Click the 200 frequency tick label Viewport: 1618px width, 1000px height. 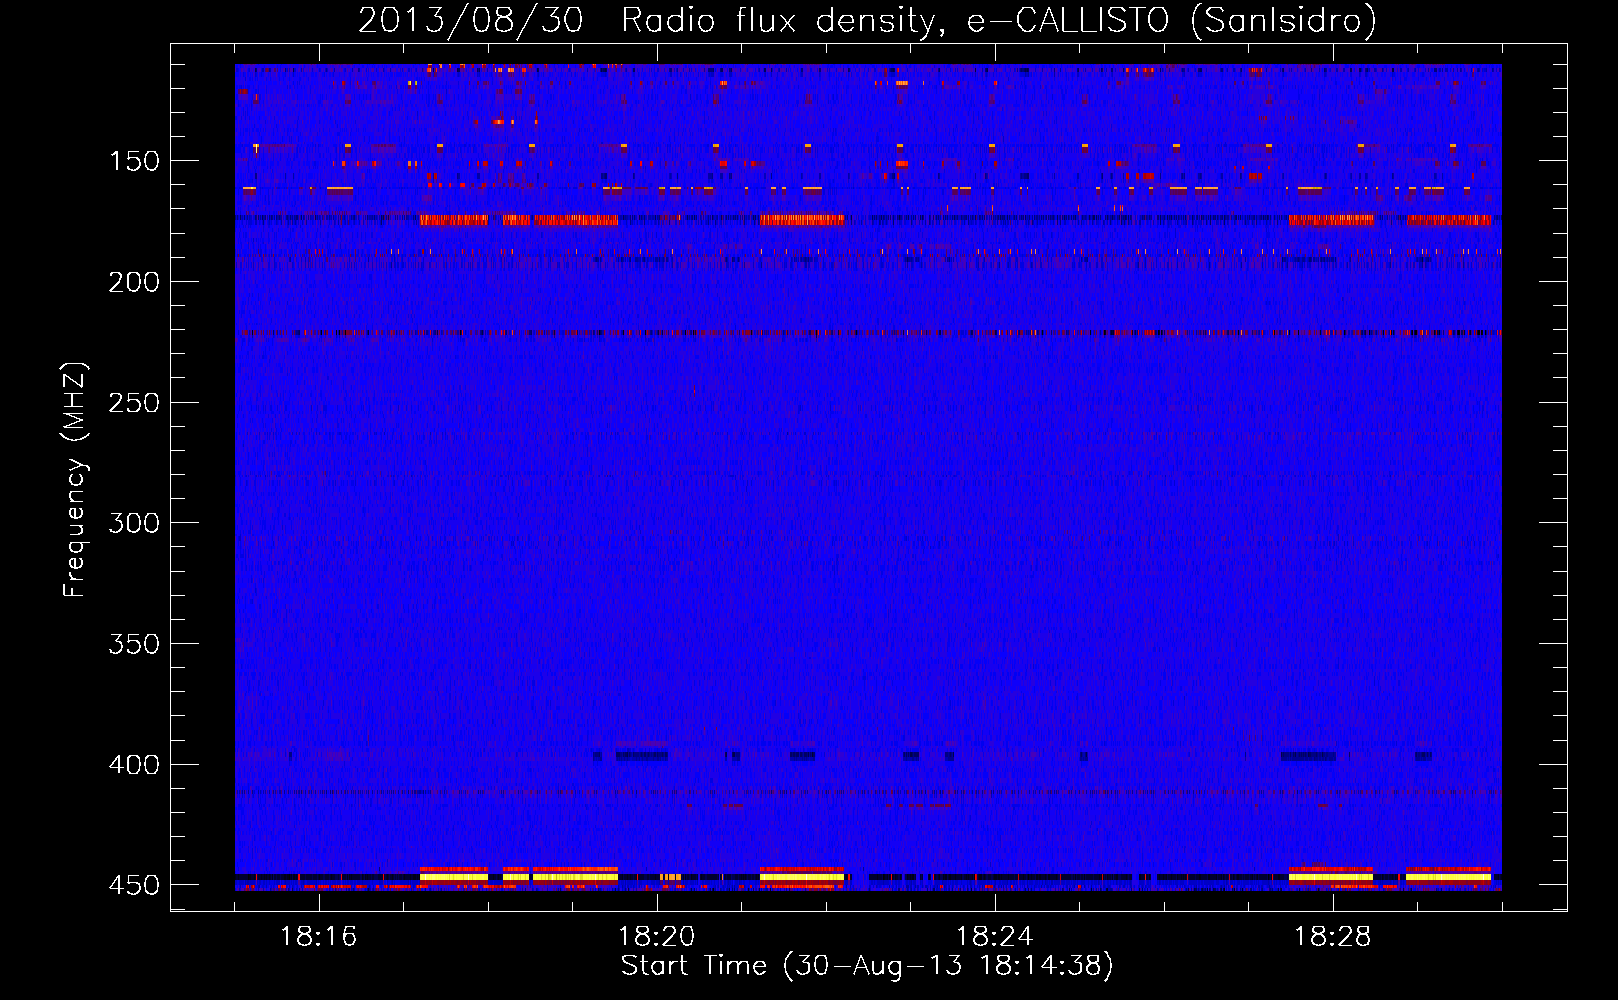click(134, 282)
